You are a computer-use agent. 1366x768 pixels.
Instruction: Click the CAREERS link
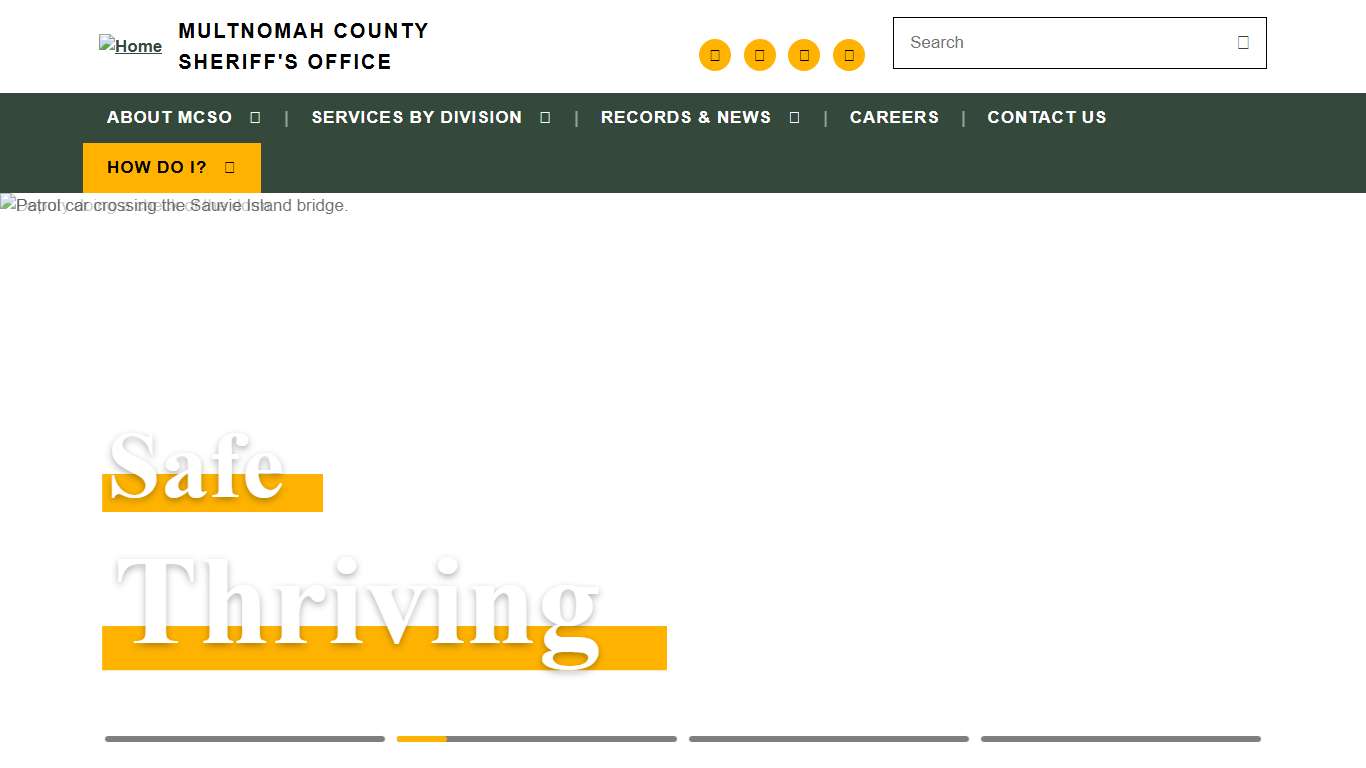pos(894,117)
